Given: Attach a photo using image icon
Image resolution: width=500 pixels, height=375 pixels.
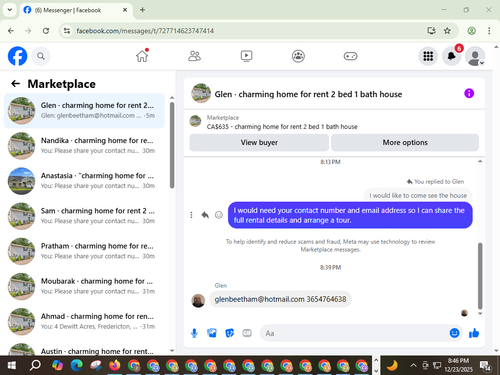Looking at the screenshot, I should click(212, 333).
